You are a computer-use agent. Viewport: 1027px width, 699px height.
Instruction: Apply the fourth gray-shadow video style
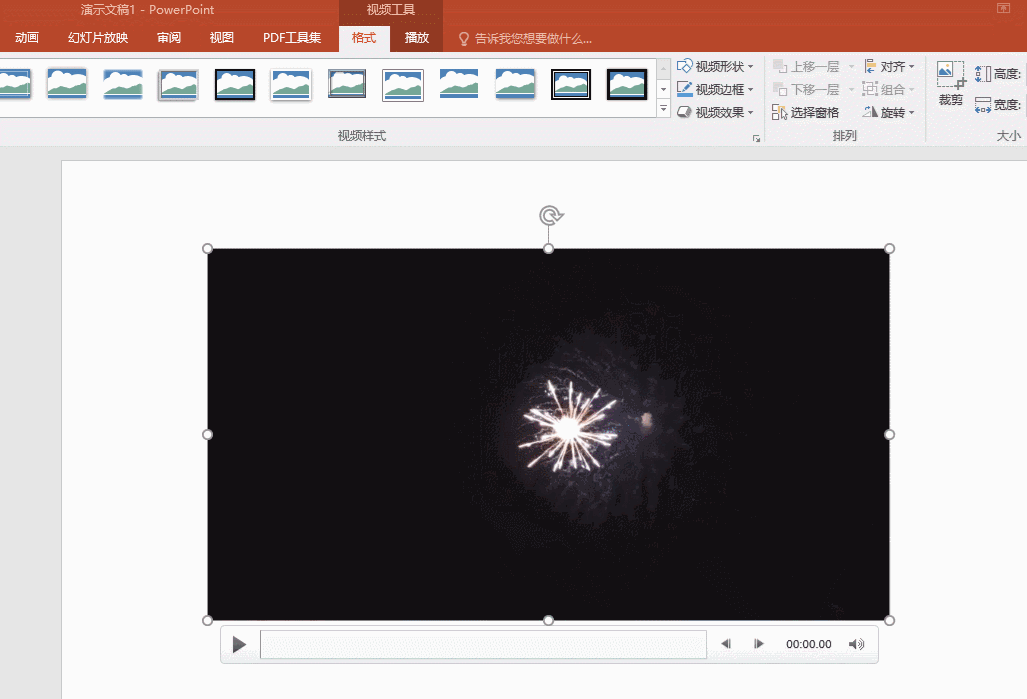pos(178,84)
